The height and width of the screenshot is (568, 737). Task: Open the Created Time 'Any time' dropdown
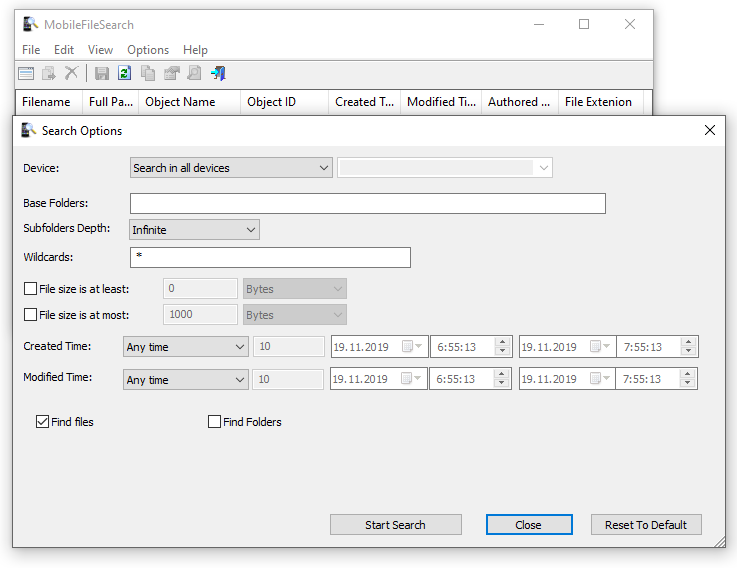(x=186, y=348)
